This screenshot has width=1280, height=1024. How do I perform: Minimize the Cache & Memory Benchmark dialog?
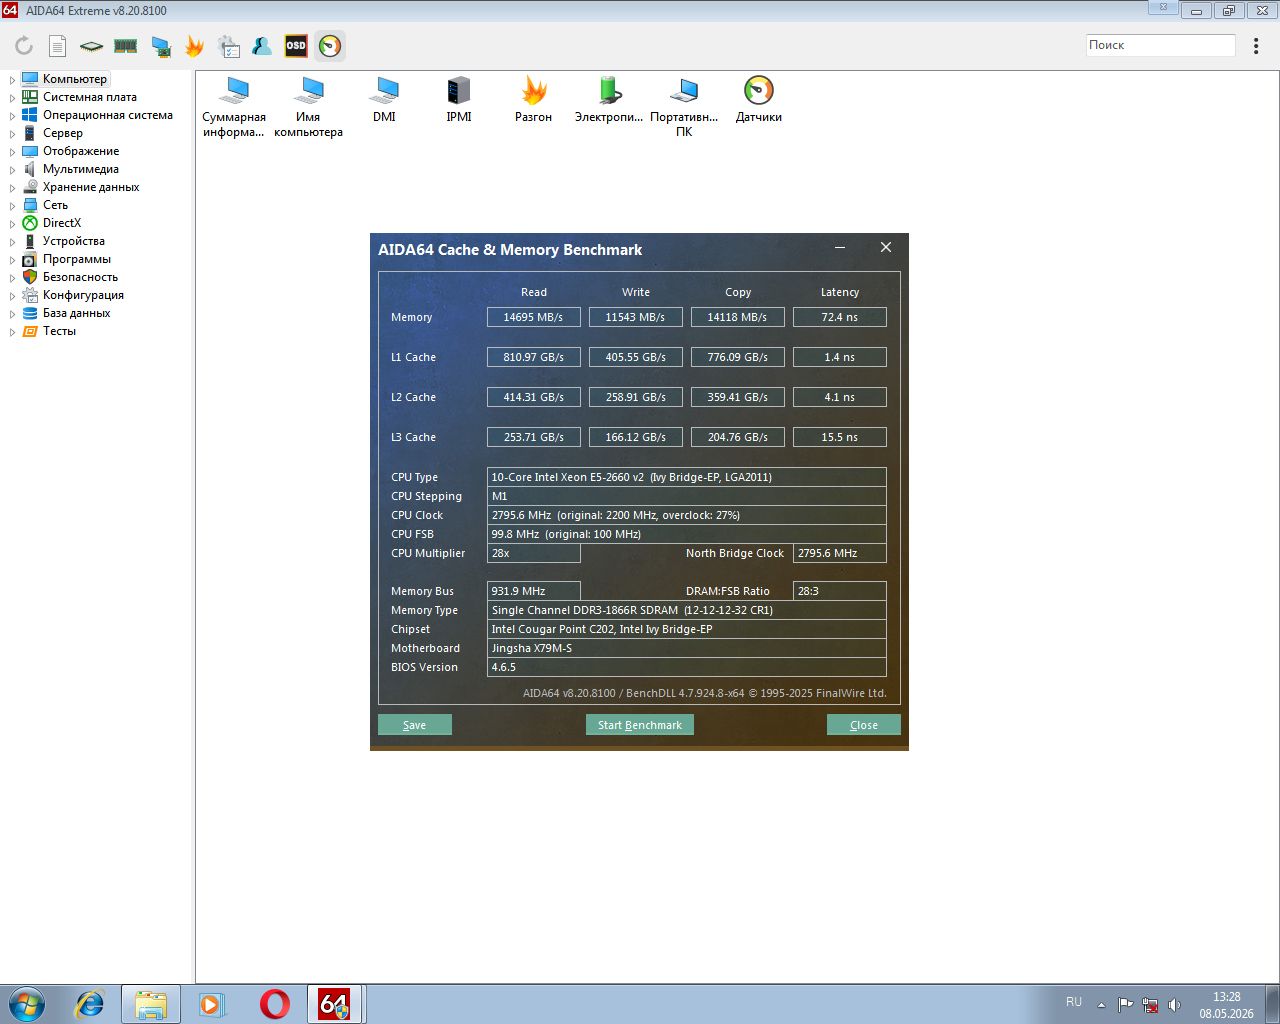point(840,248)
